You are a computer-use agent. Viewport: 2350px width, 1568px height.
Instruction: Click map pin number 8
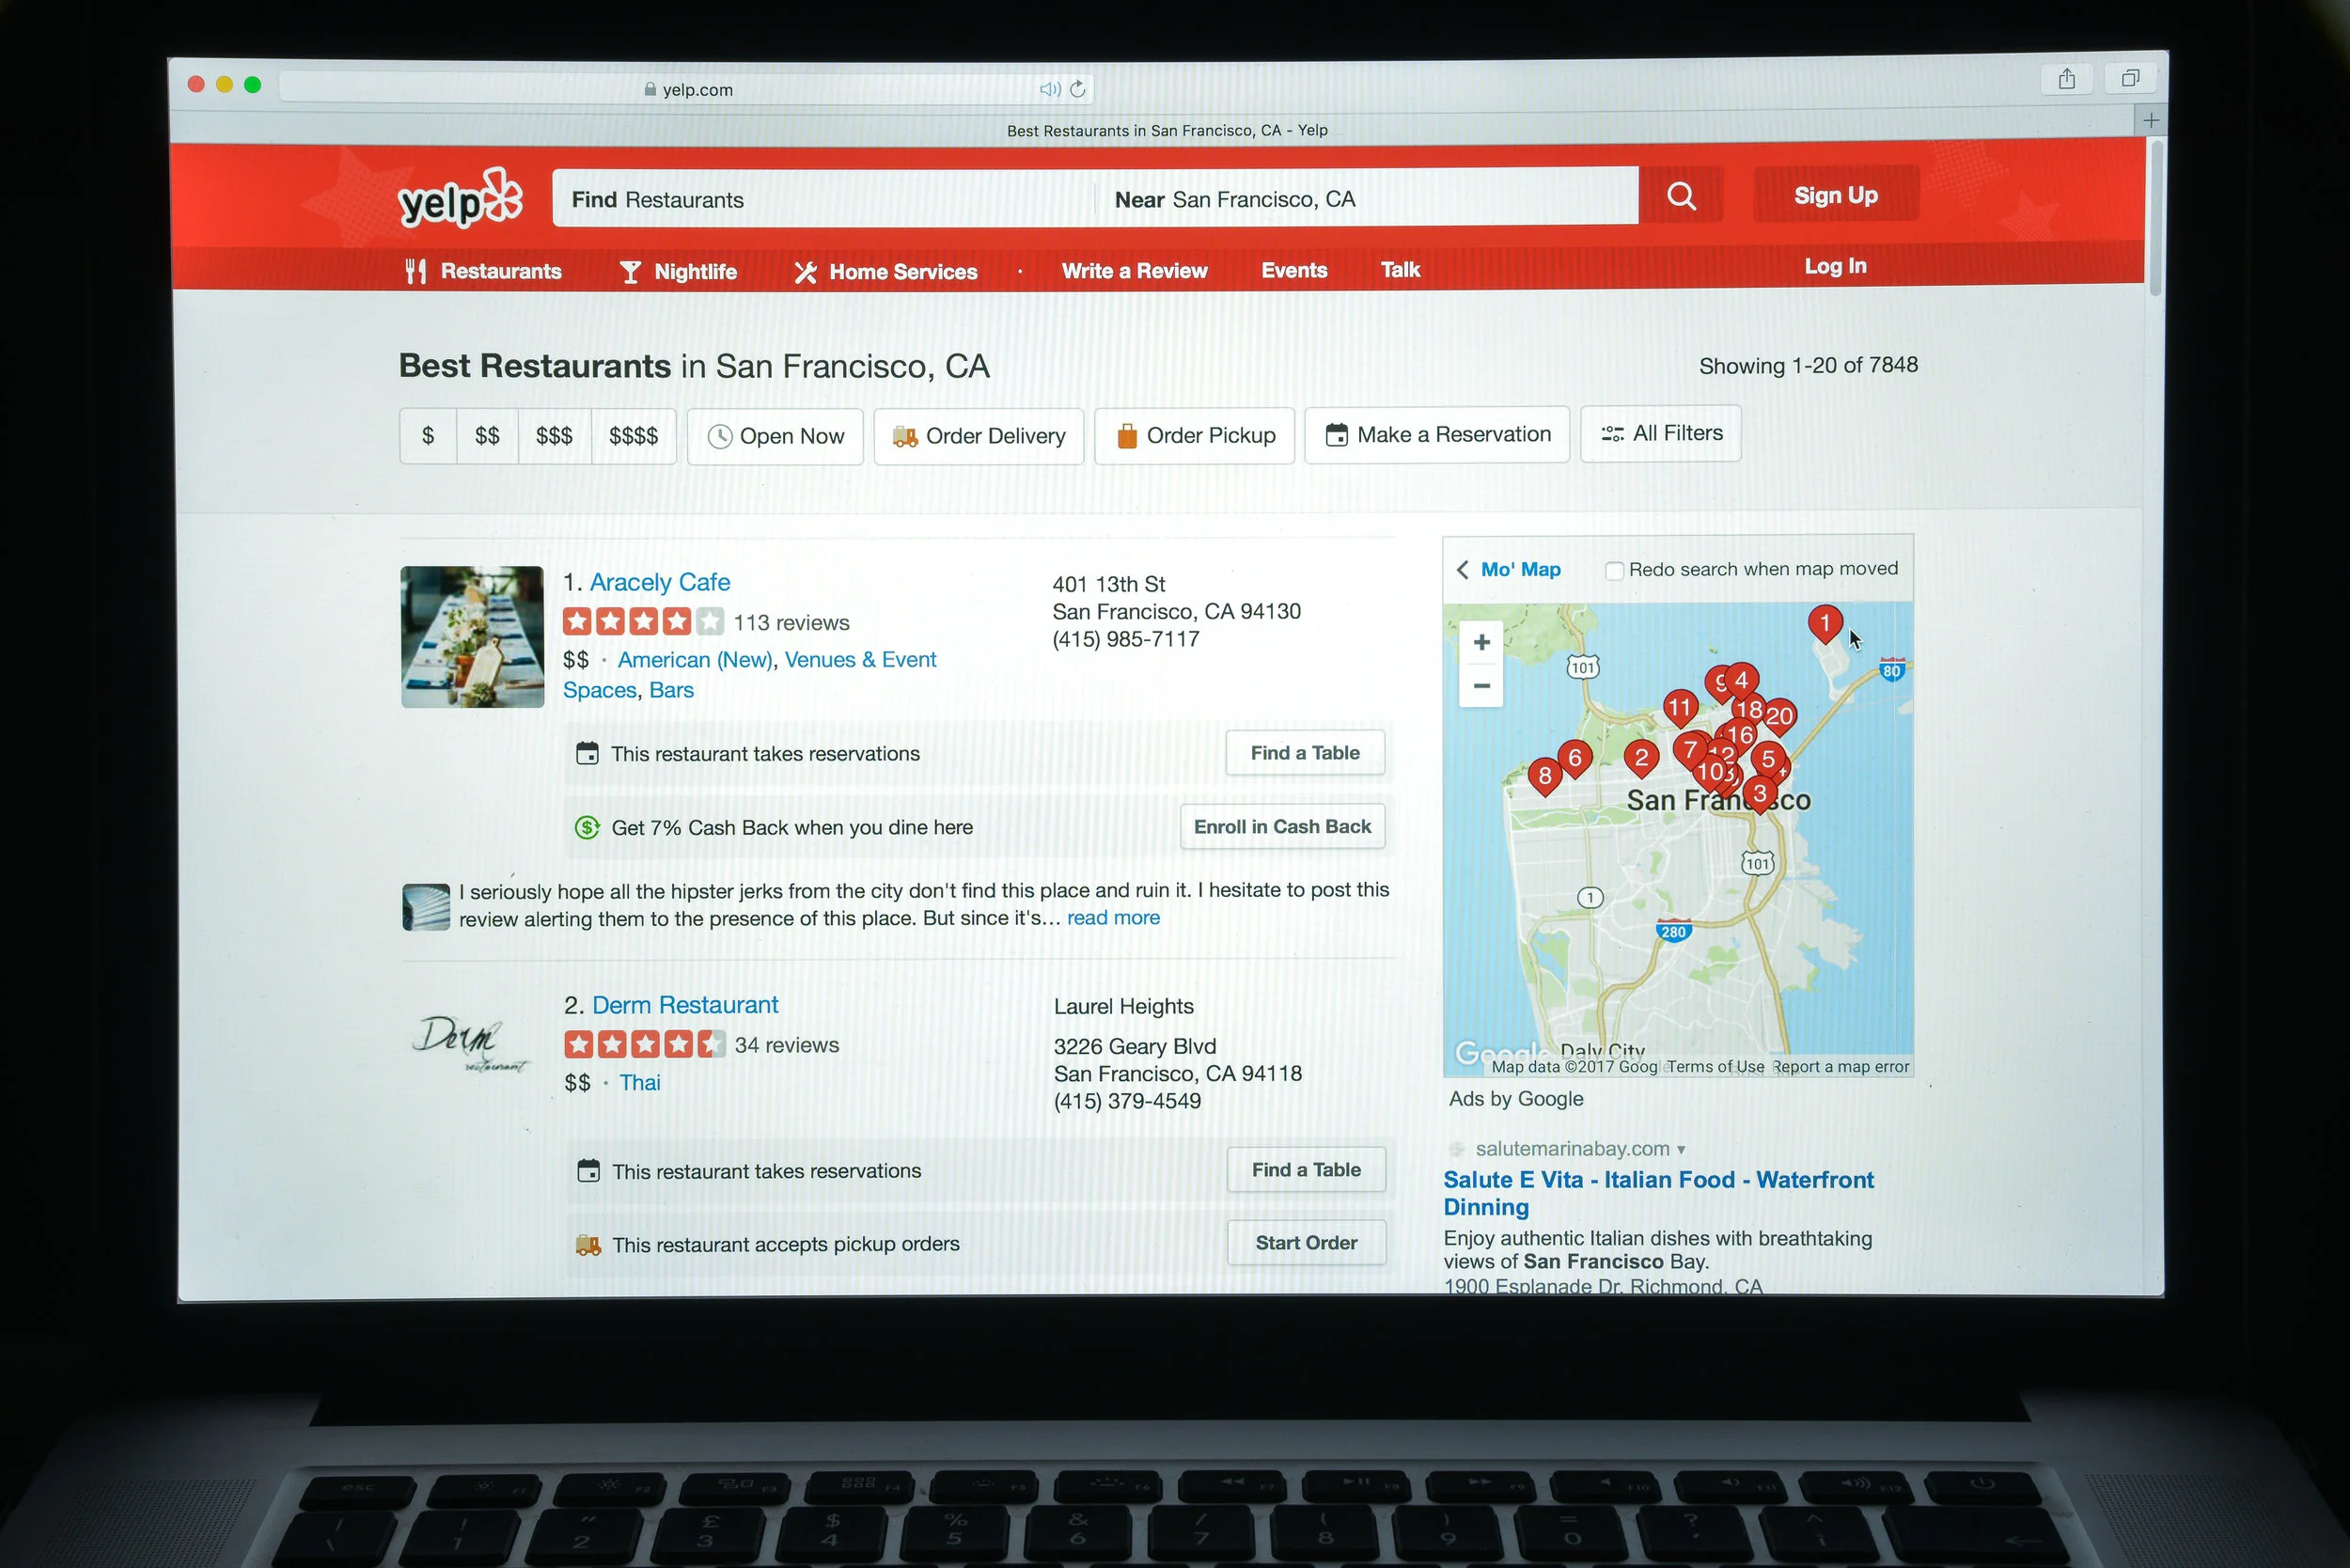pyautogui.click(x=1545, y=776)
